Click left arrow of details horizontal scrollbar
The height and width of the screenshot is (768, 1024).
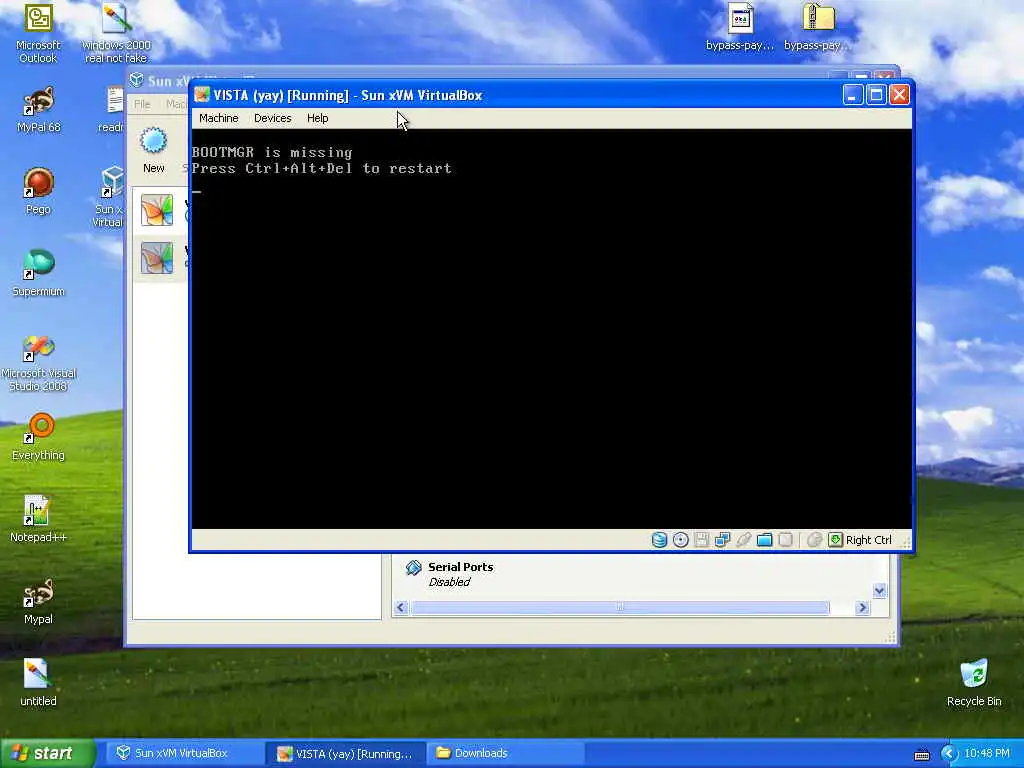(x=401, y=608)
